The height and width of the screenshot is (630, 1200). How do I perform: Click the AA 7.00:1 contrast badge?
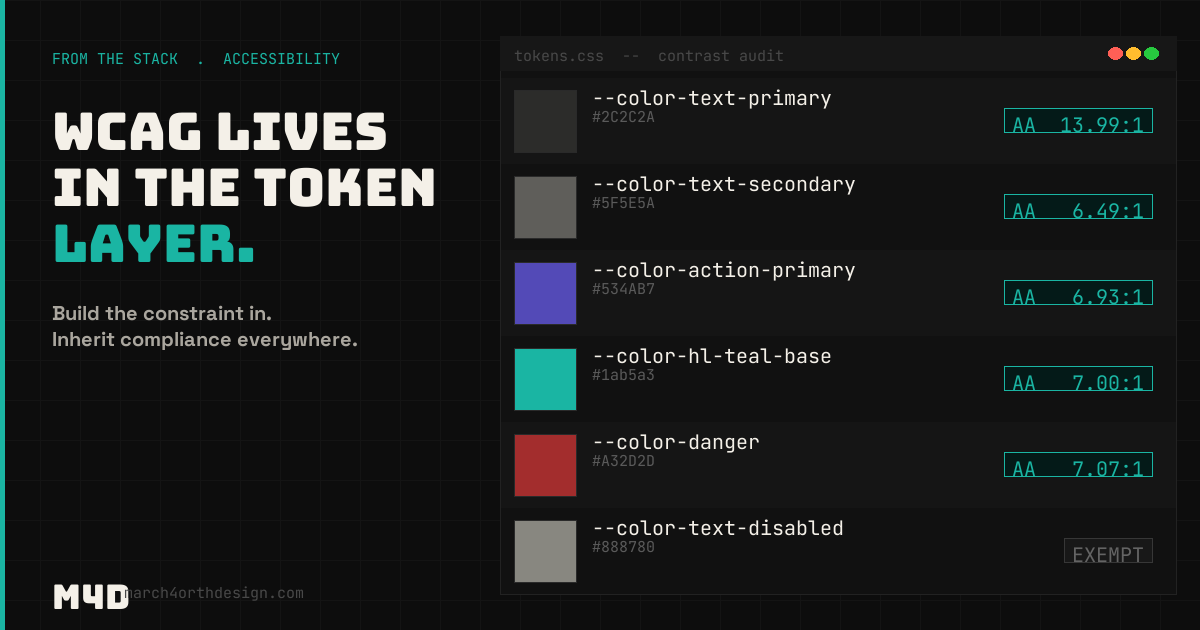click(1078, 379)
